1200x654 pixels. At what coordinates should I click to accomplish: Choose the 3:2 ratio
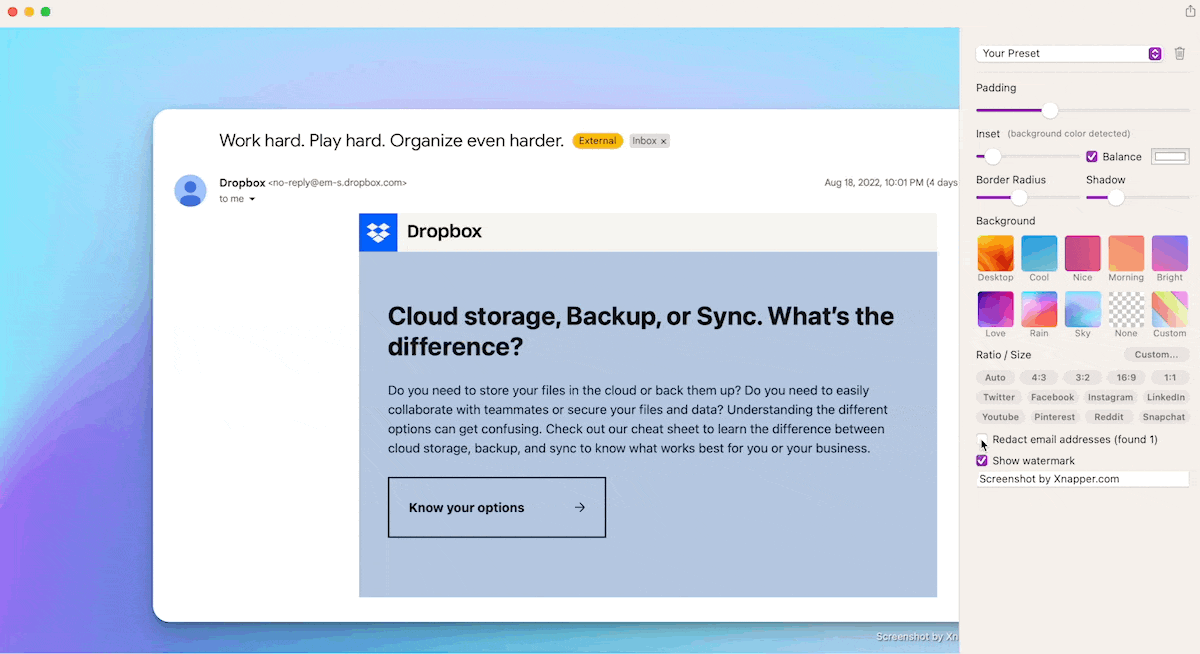point(1082,378)
